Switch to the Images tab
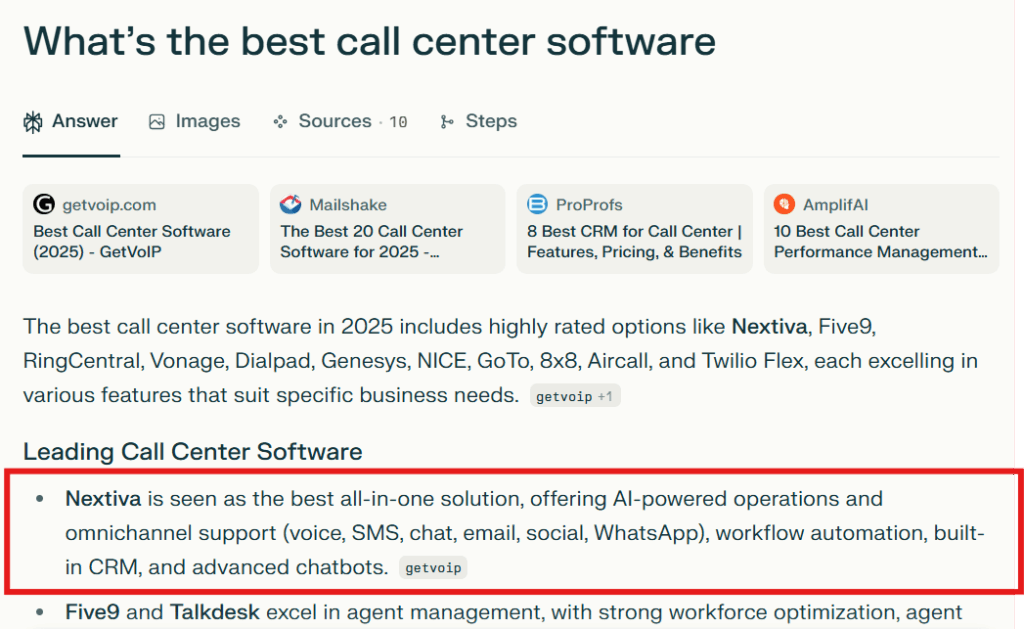1024x629 pixels. [195, 121]
